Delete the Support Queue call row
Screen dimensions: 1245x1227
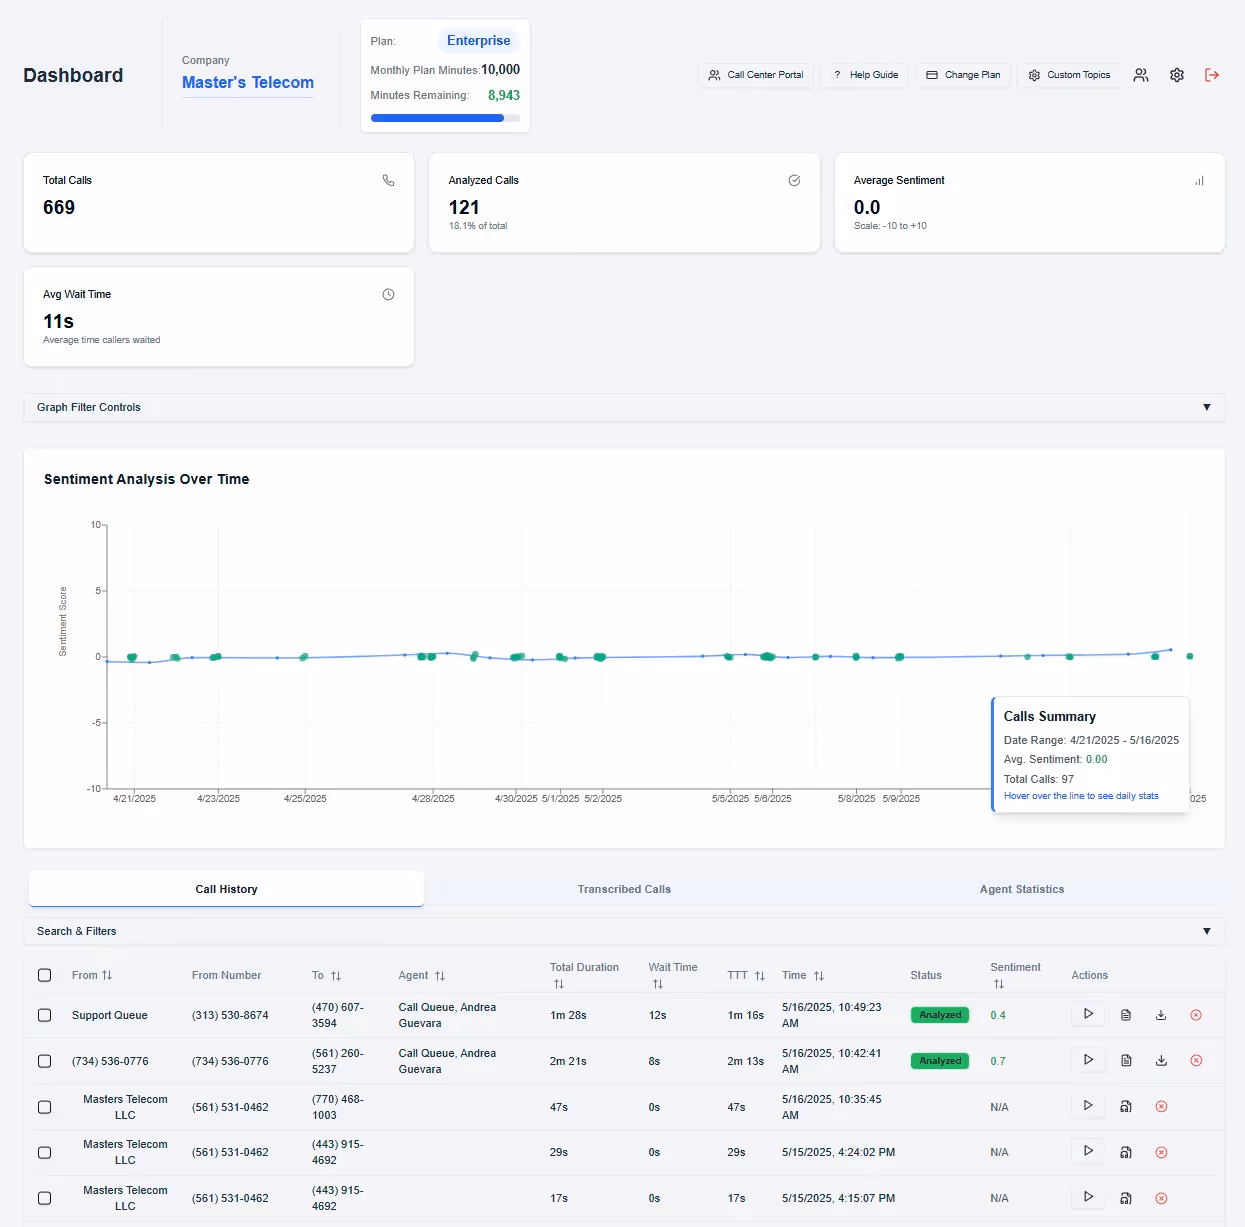click(x=1196, y=1015)
